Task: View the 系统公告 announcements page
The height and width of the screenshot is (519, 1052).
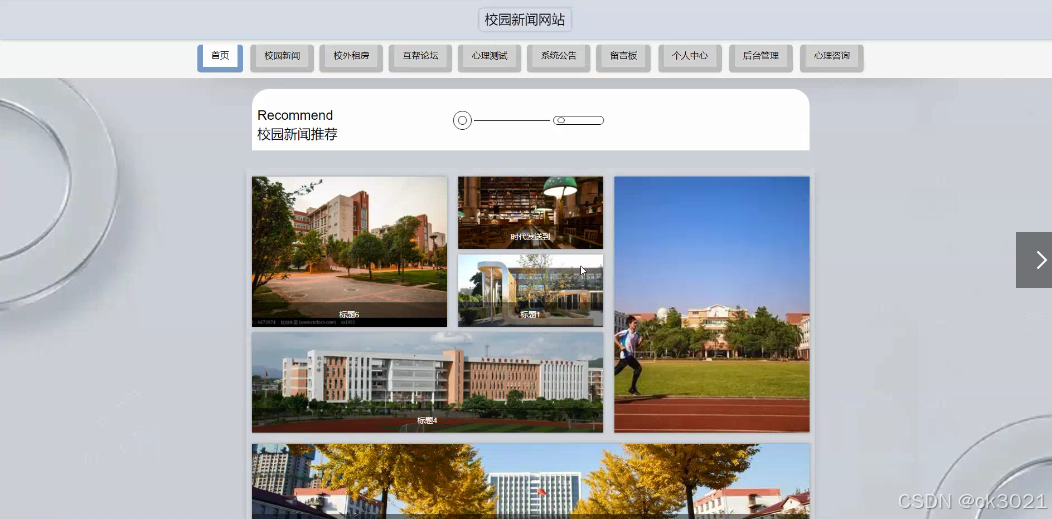Action: 558,57
